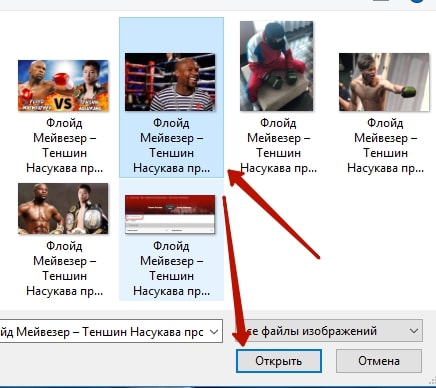Screen dimensions: 436x388
Task: Click the Открыть button
Action: click(x=279, y=361)
